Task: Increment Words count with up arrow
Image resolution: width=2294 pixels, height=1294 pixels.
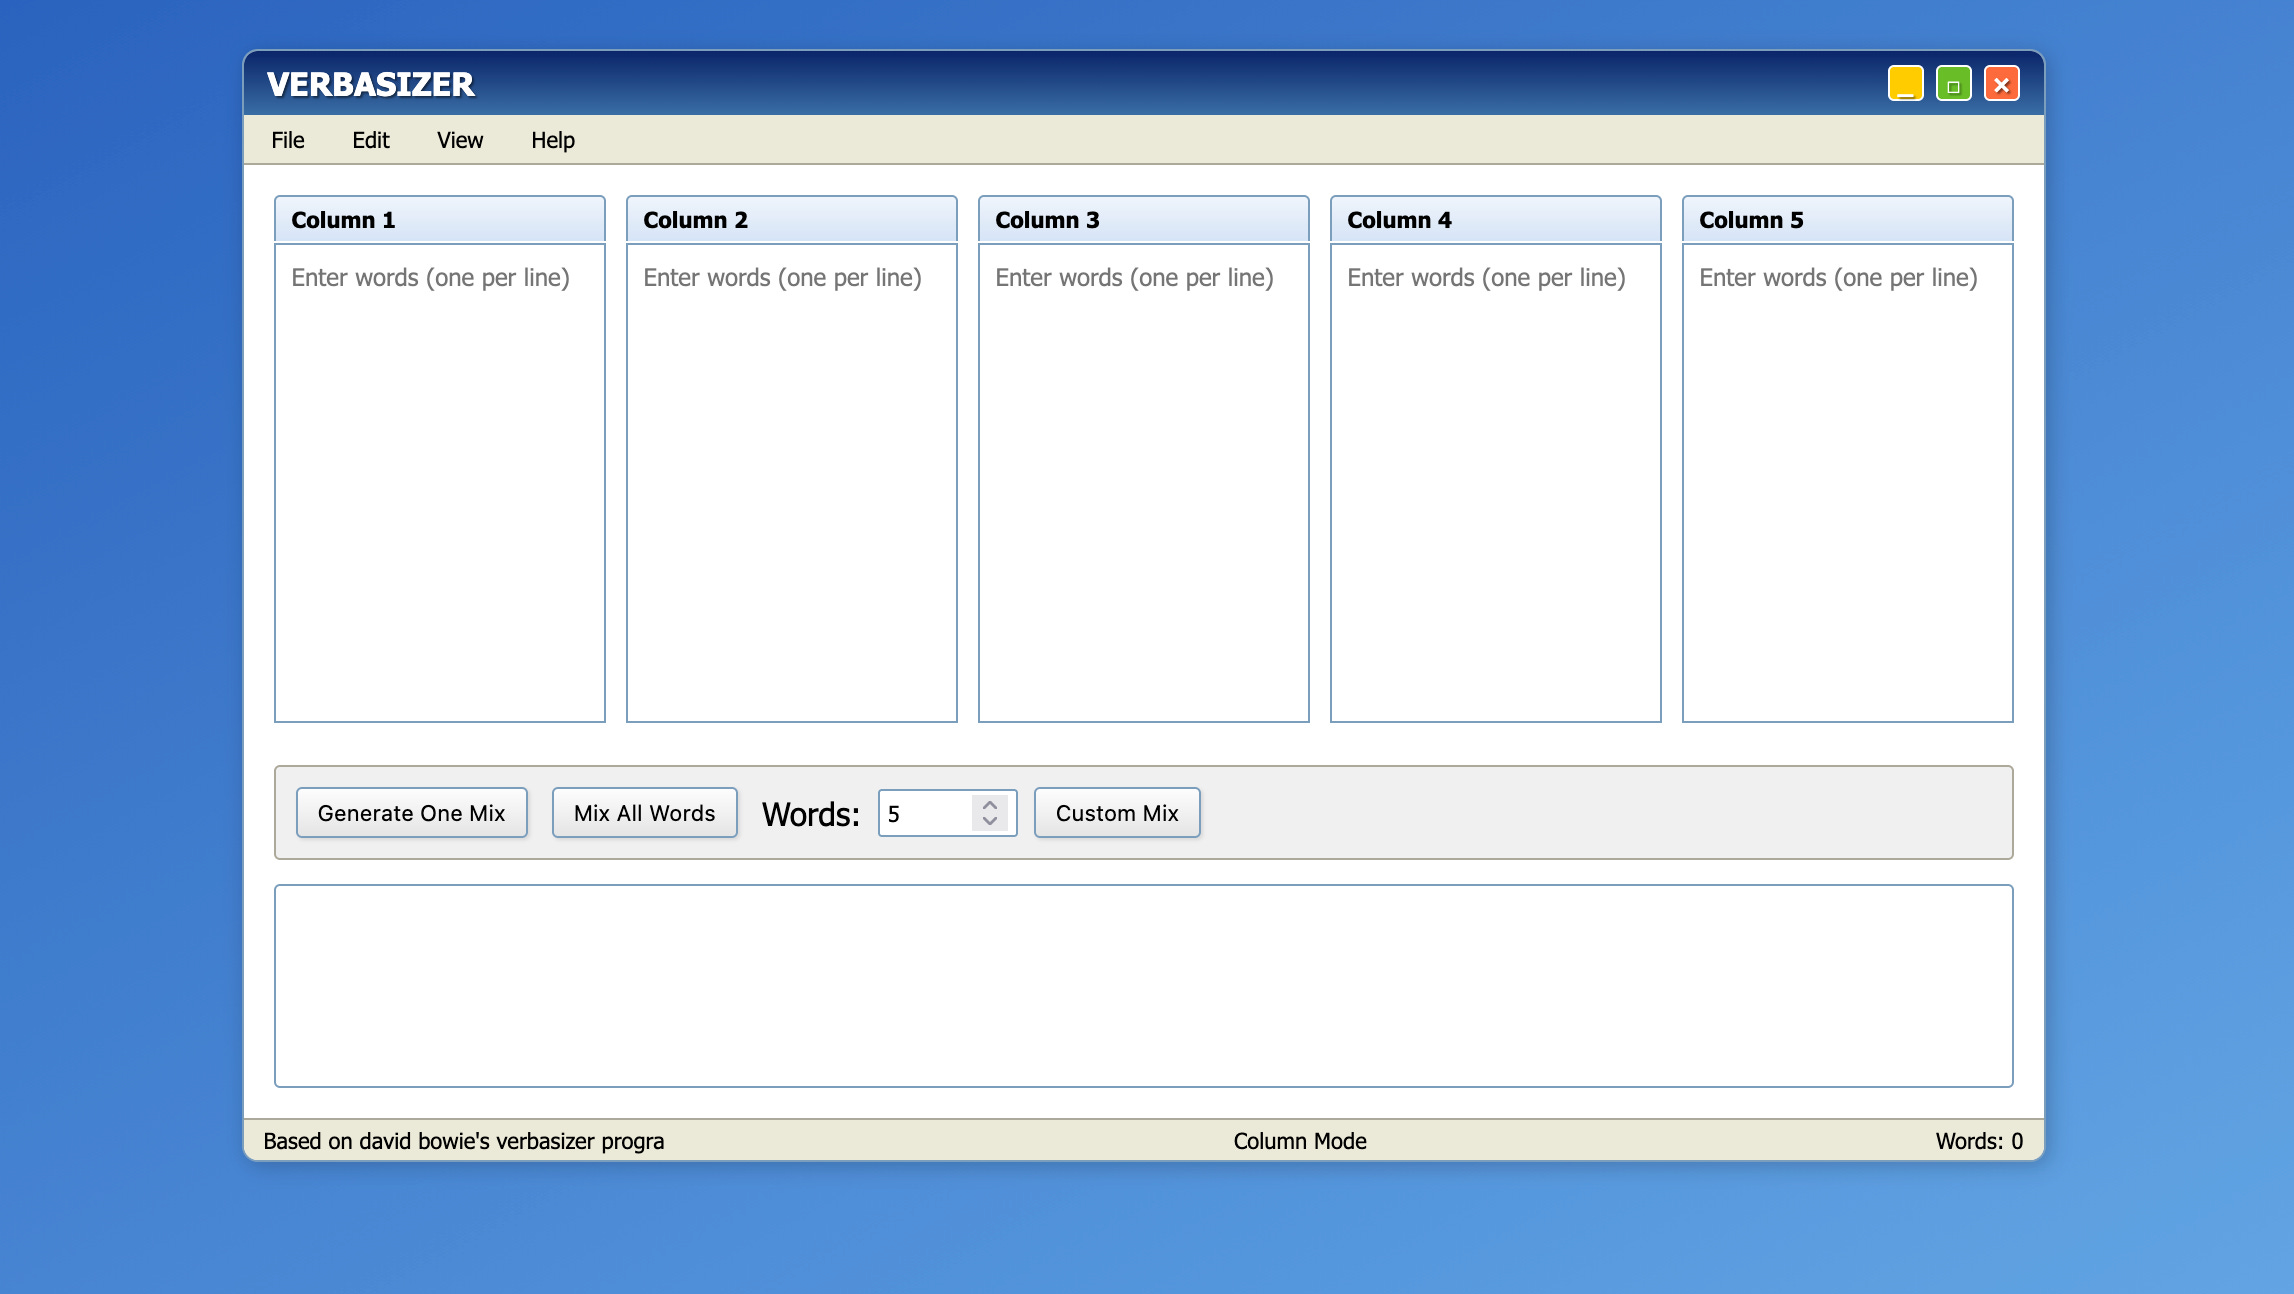Action: coord(989,804)
